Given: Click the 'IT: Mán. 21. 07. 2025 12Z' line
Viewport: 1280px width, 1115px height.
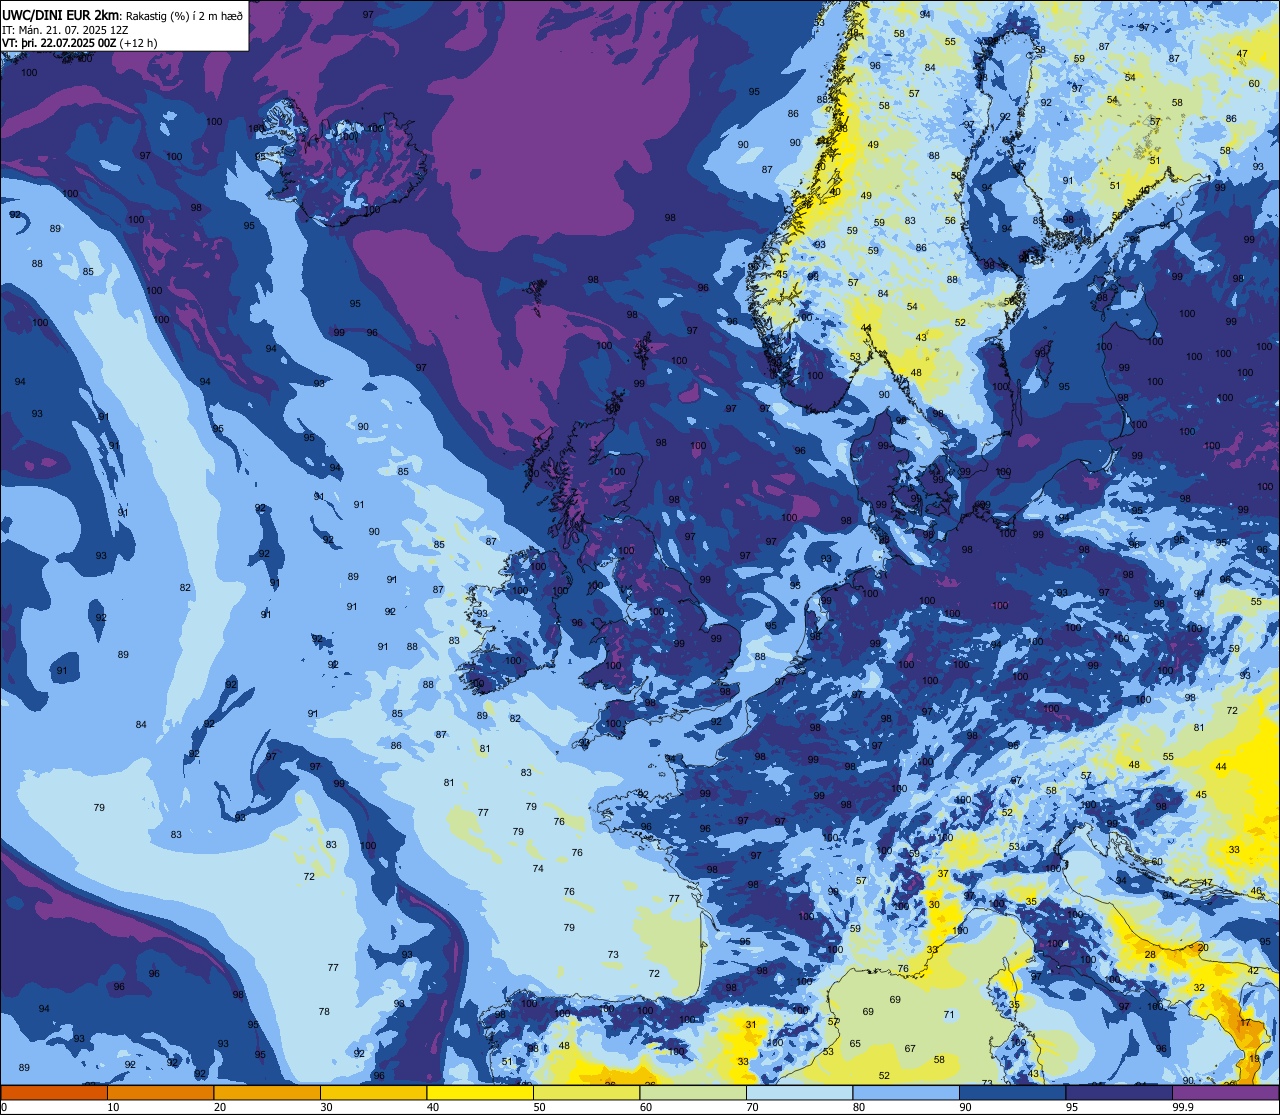Looking at the screenshot, I should tap(66, 29).
